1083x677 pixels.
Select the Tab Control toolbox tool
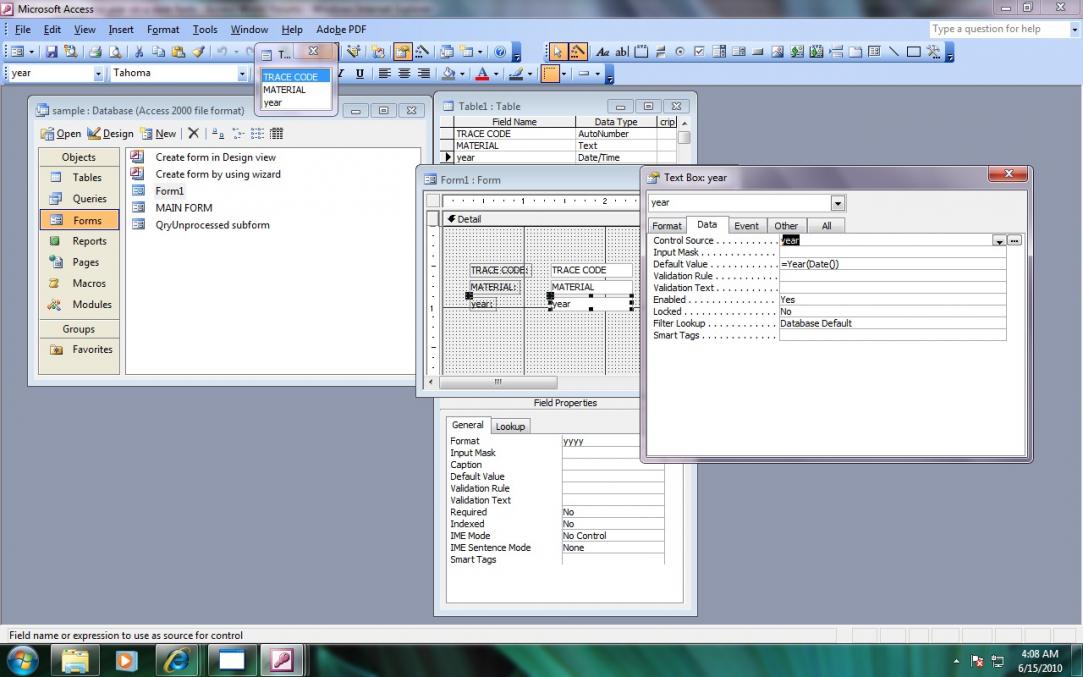[855, 52]
